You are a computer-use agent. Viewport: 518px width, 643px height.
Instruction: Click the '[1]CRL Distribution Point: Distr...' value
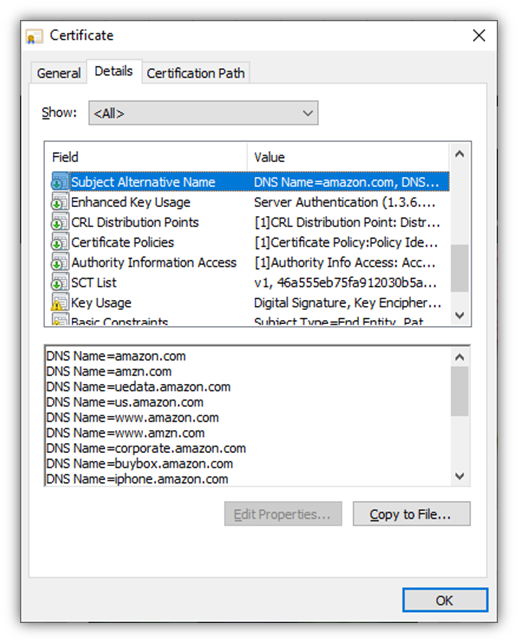347,222
